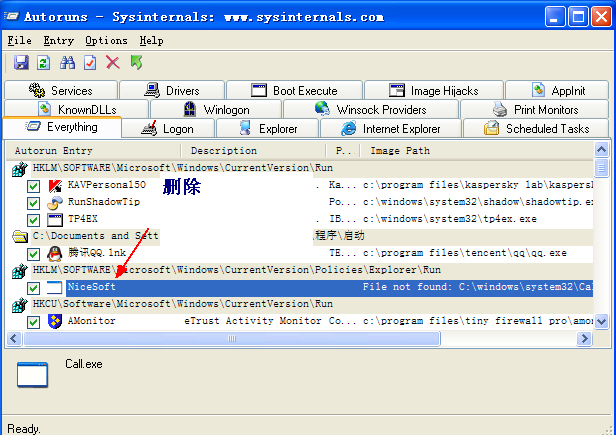Click the Autorun Entry column header
Screen dimensions: 616x435
[94, 151]
